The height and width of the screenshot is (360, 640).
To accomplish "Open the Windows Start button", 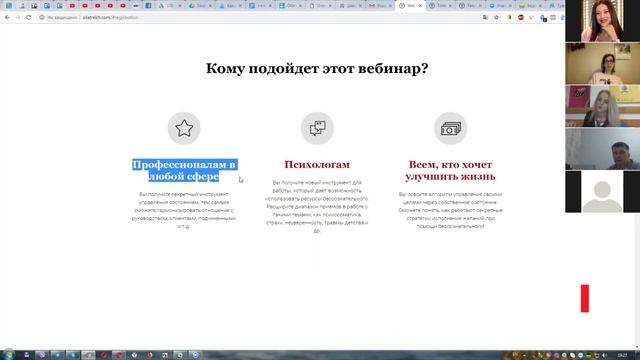I will click(x=8, y=355).
